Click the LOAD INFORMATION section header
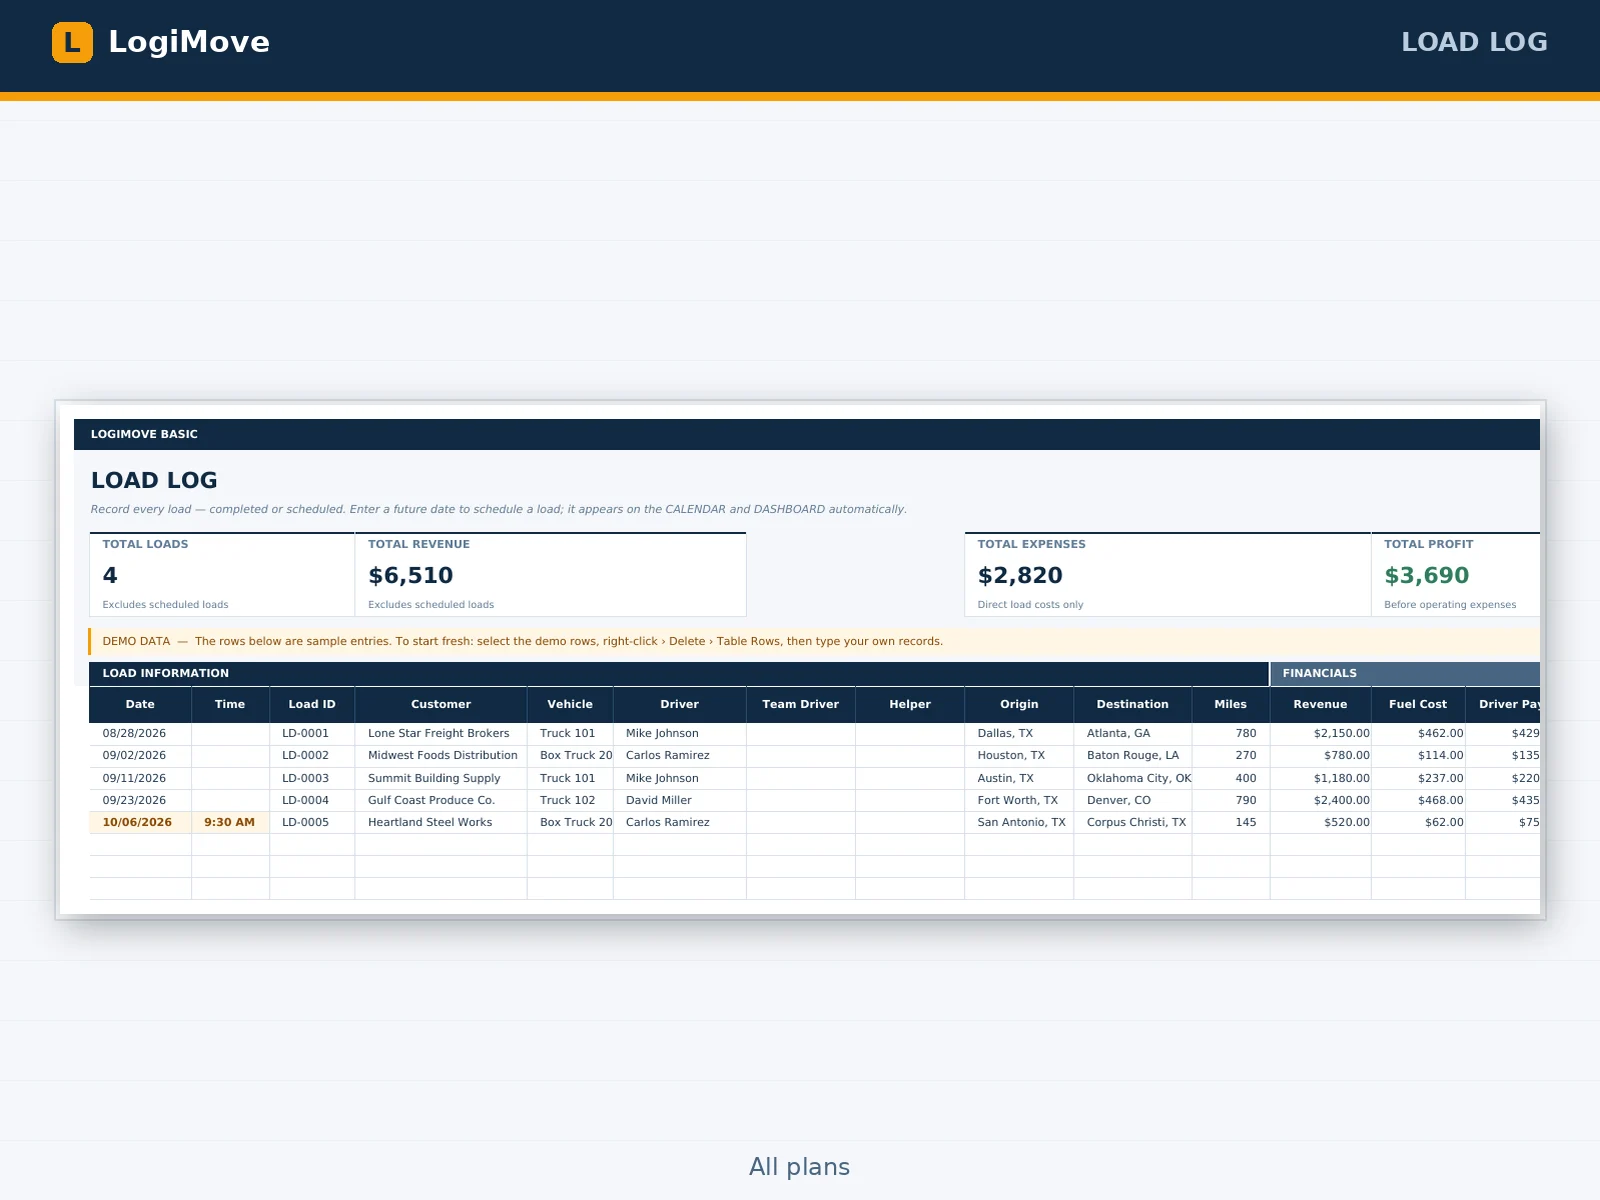Image resolution: width=1600 pixels, height=1200 pixels. tap(679, 673)
